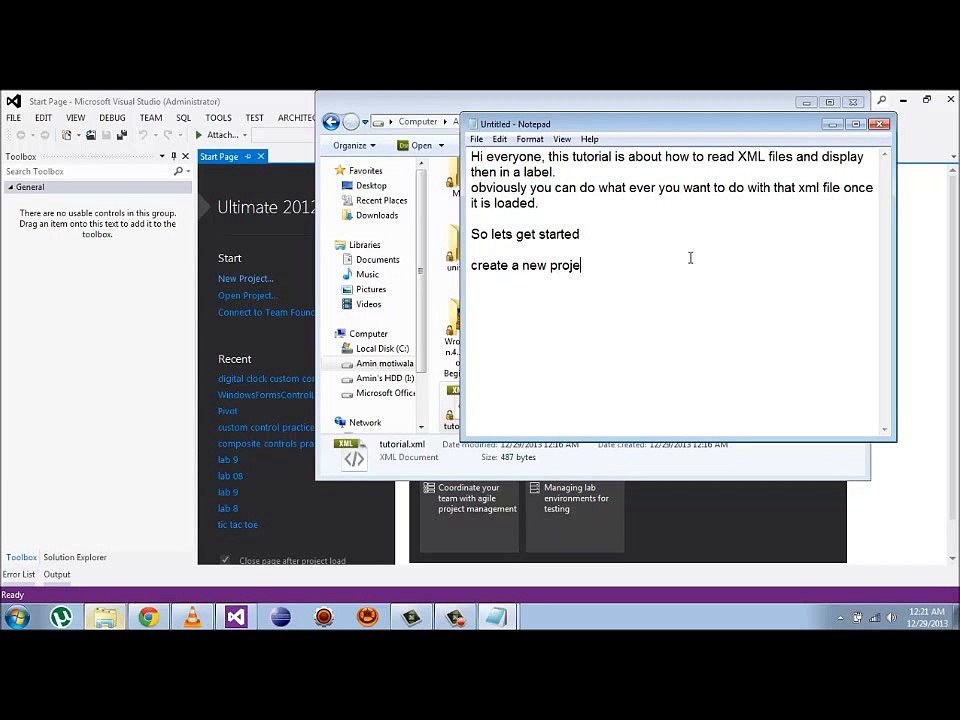Open the Notepad Help menu
960x720 pixels.
(x=589, y=140)
